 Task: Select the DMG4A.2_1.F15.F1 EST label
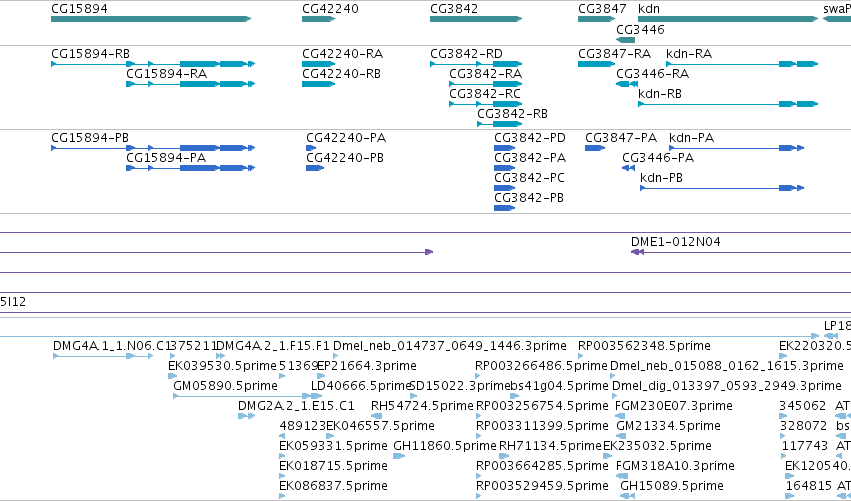click(x=273, y=346)
